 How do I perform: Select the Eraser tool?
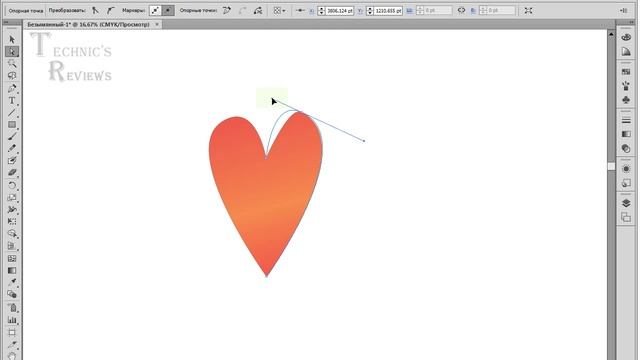(x=12, y=173)
